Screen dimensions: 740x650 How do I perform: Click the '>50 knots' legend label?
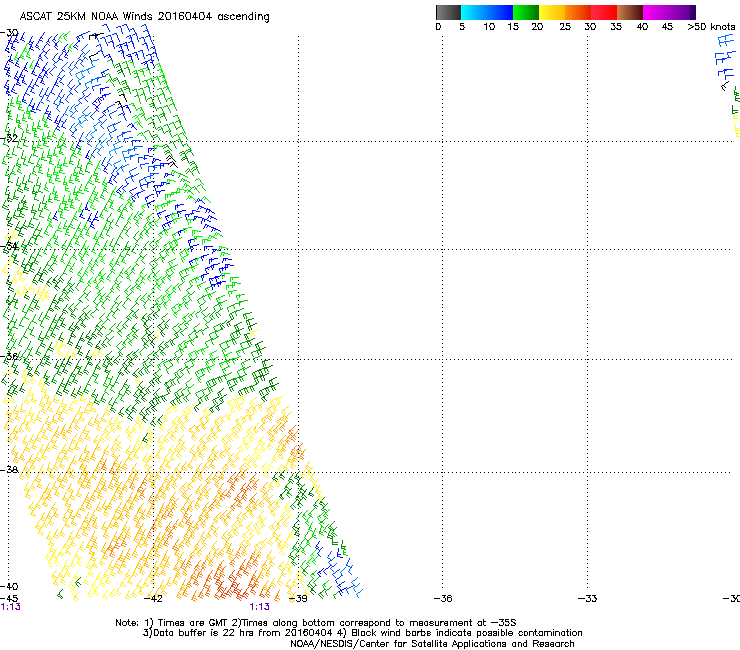pos(711,27)
